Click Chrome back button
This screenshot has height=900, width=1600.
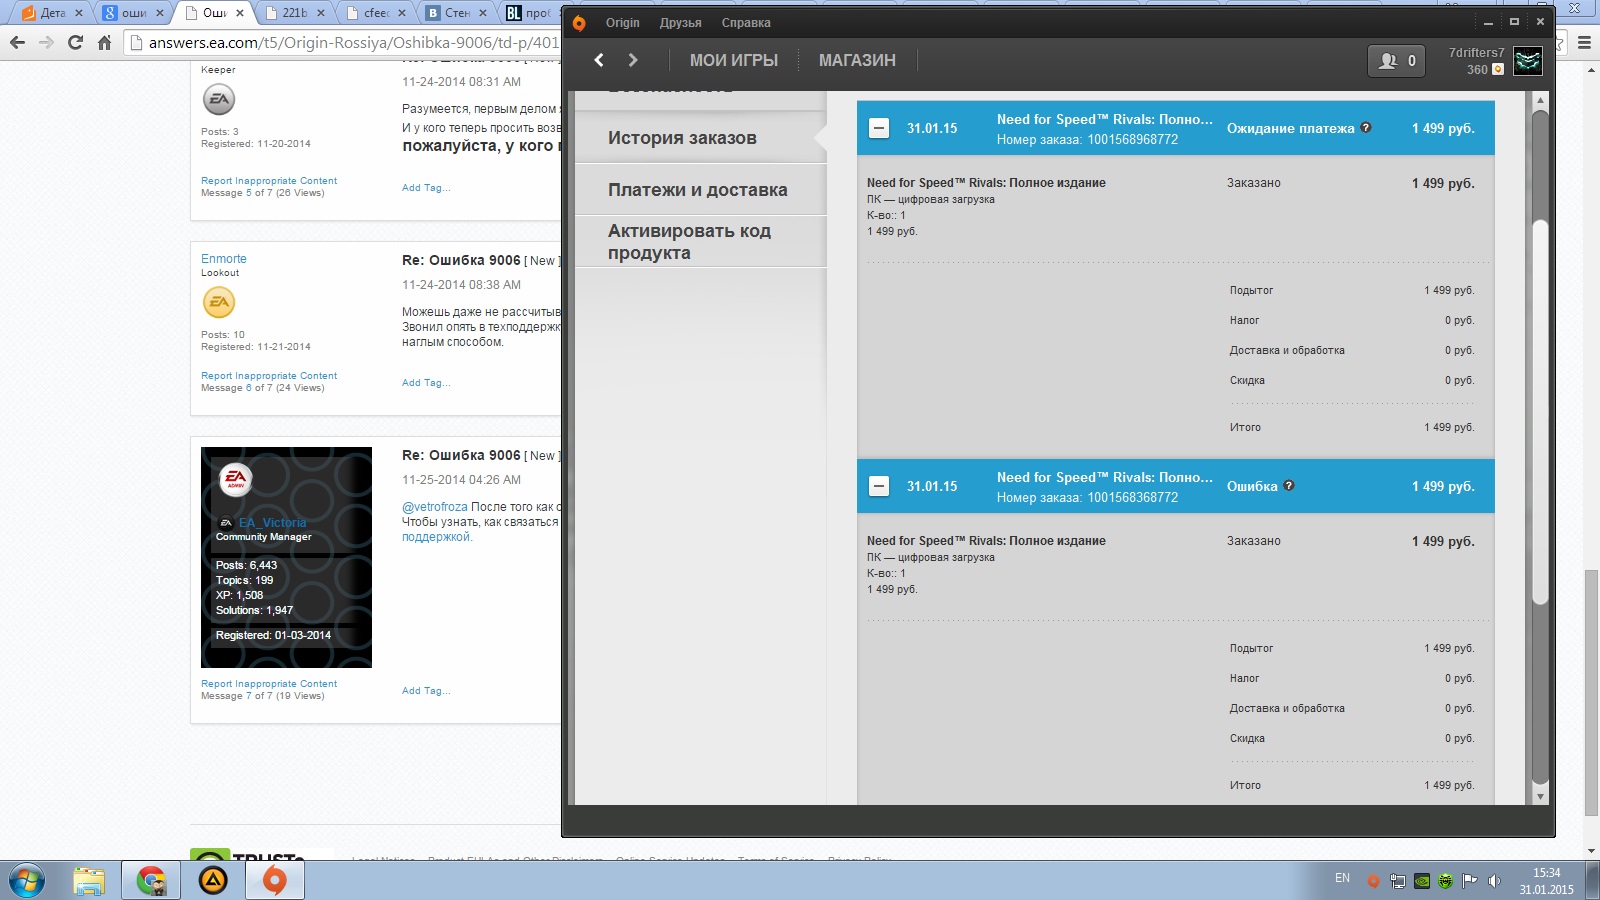pyautogui.click(x=17, y=42)
